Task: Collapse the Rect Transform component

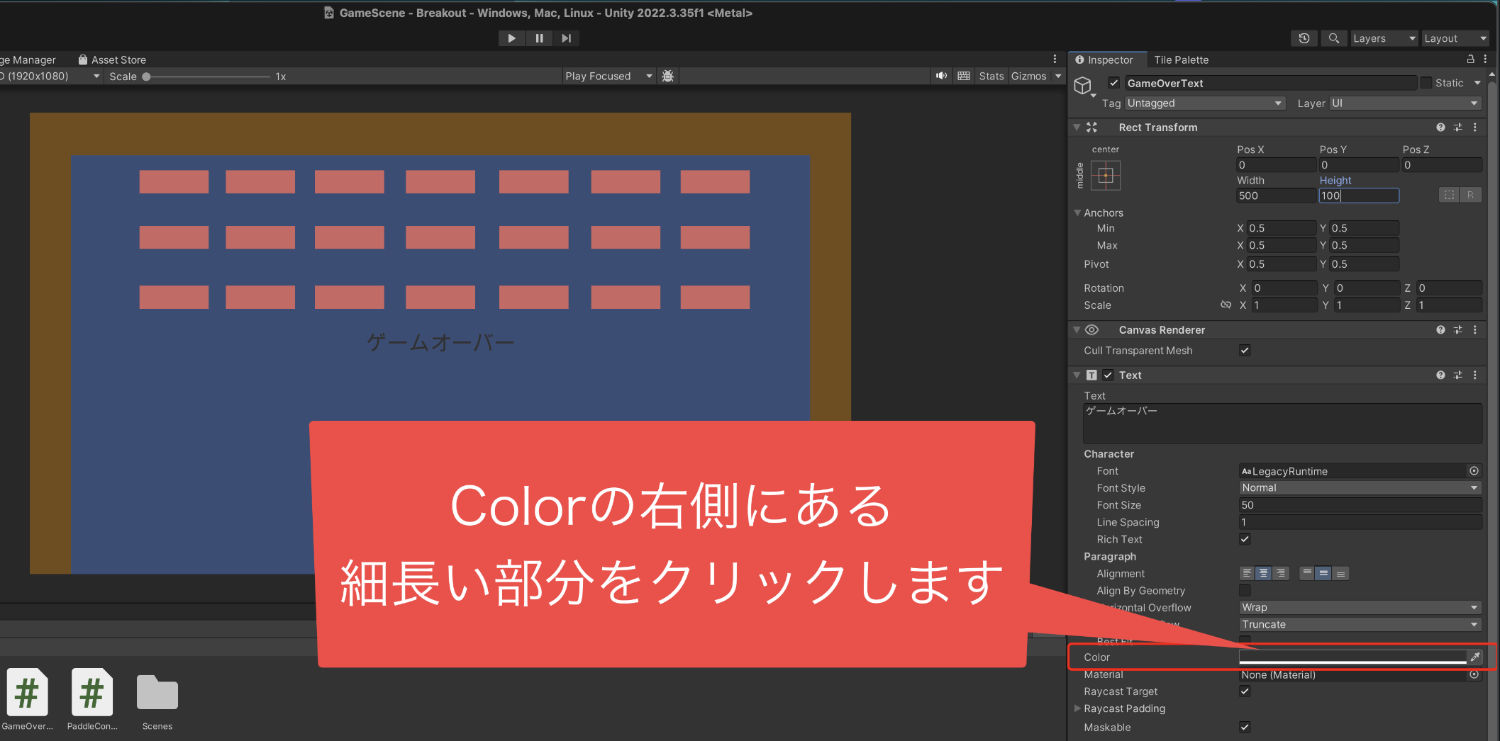Action: pos(1076,127)
